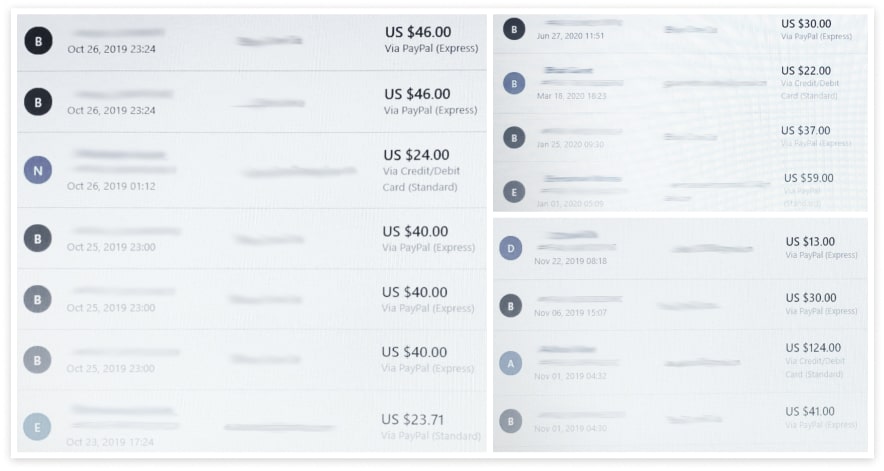
Task: Click the N avatar on Oct 26 01:12 order
Action: (x=38, y=170)
